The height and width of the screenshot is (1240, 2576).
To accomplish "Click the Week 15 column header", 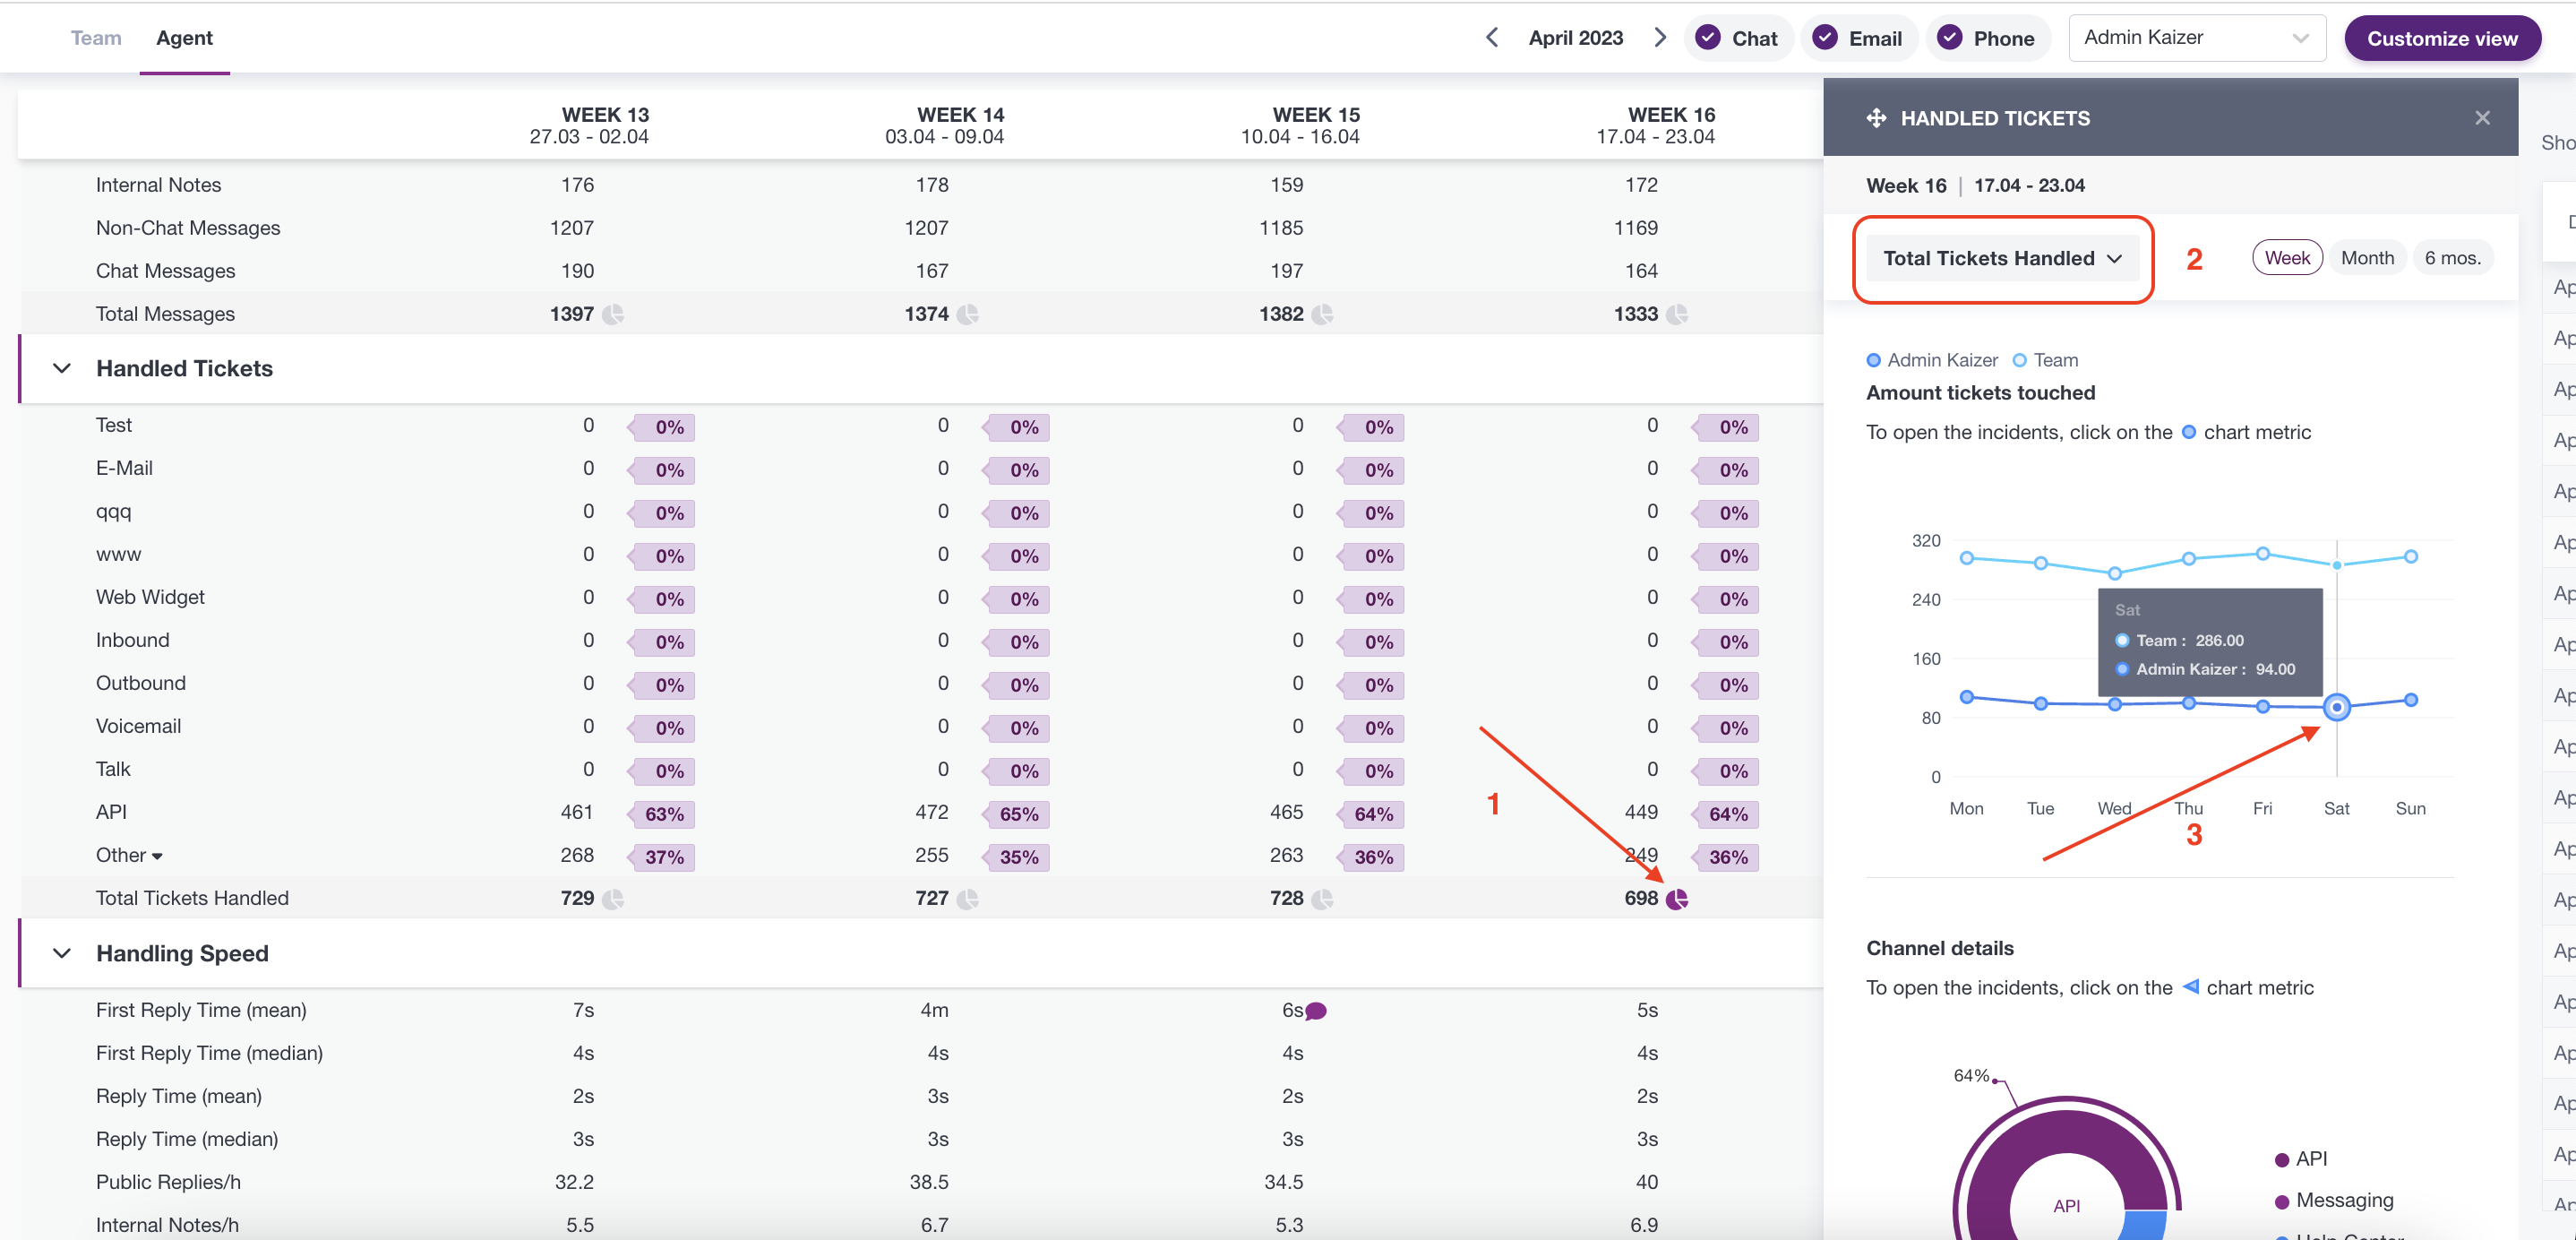I will [x=1300, y=125].
